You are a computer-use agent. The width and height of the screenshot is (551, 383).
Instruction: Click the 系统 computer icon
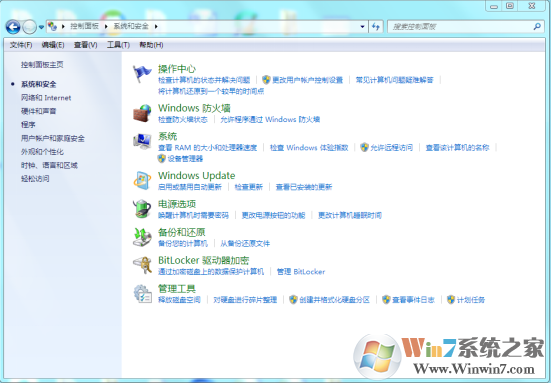pyautogui.click(x=142, y=141)
